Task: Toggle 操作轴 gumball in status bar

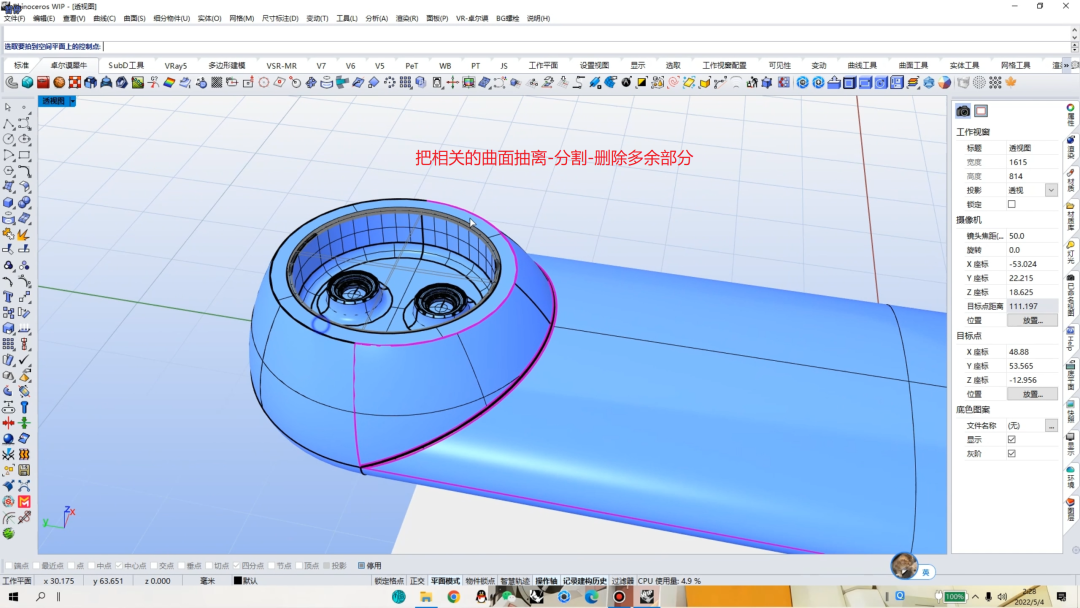Action: coord(546,581)
